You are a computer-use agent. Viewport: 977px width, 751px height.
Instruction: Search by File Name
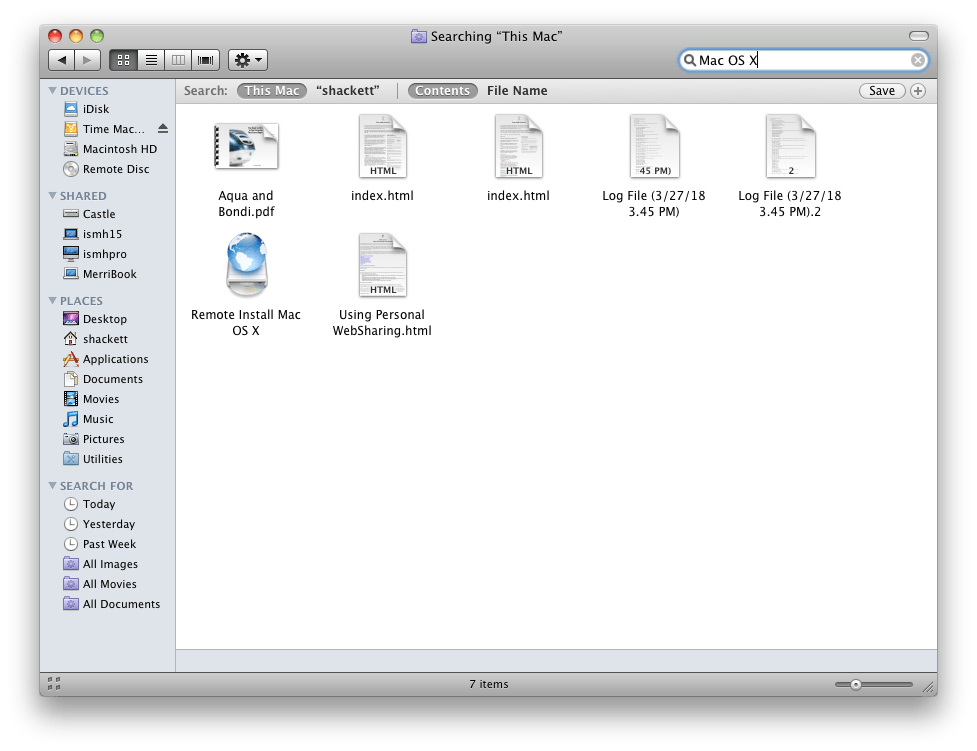point(517,91)
